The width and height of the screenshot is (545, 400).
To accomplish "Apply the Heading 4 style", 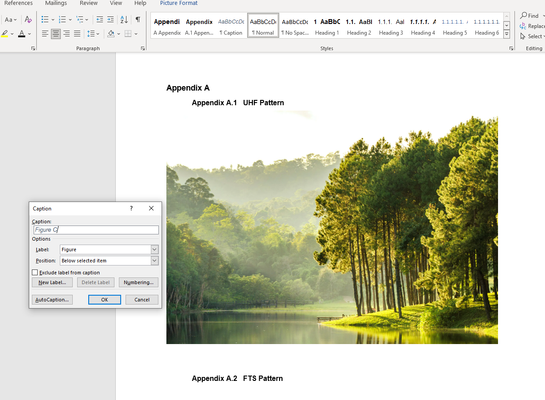I will (423, 27).
